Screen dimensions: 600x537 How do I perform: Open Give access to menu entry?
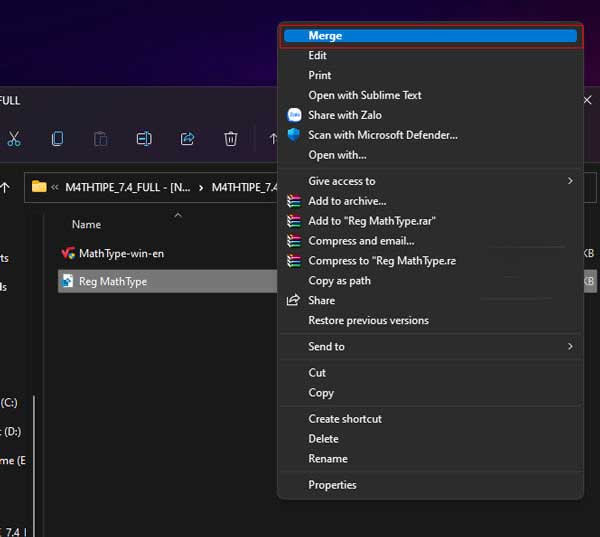click(x=430, y=181)
